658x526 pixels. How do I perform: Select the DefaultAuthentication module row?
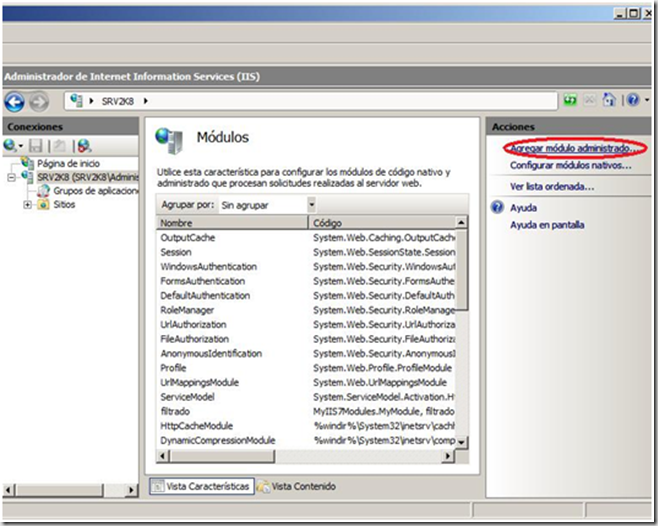(x=306, y=296)
